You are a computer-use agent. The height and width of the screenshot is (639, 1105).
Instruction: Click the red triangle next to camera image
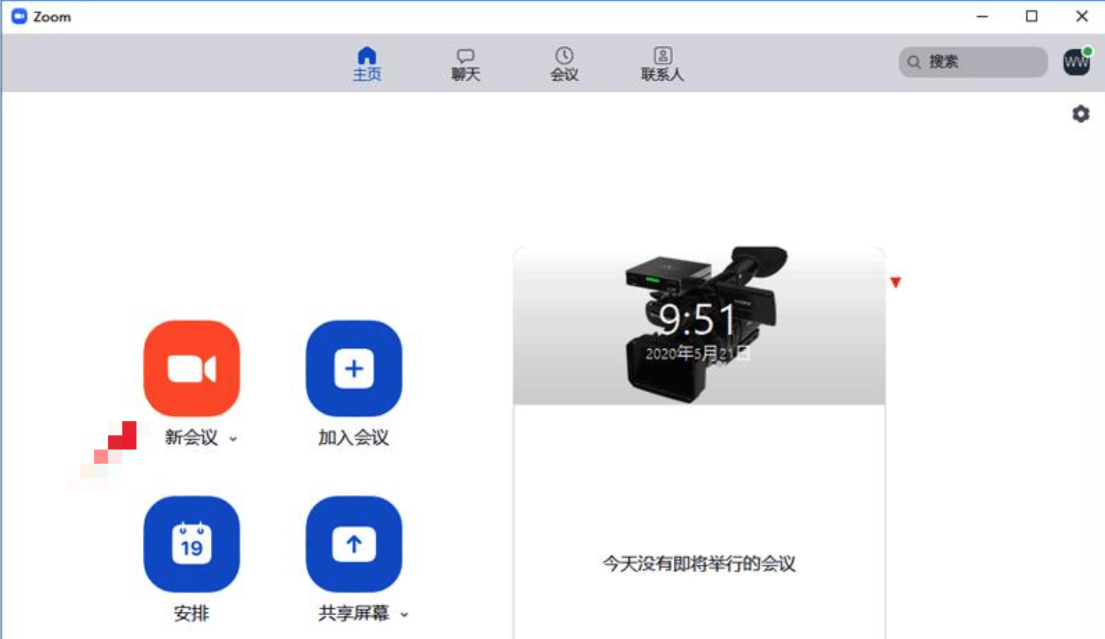(x=896, y=282)
